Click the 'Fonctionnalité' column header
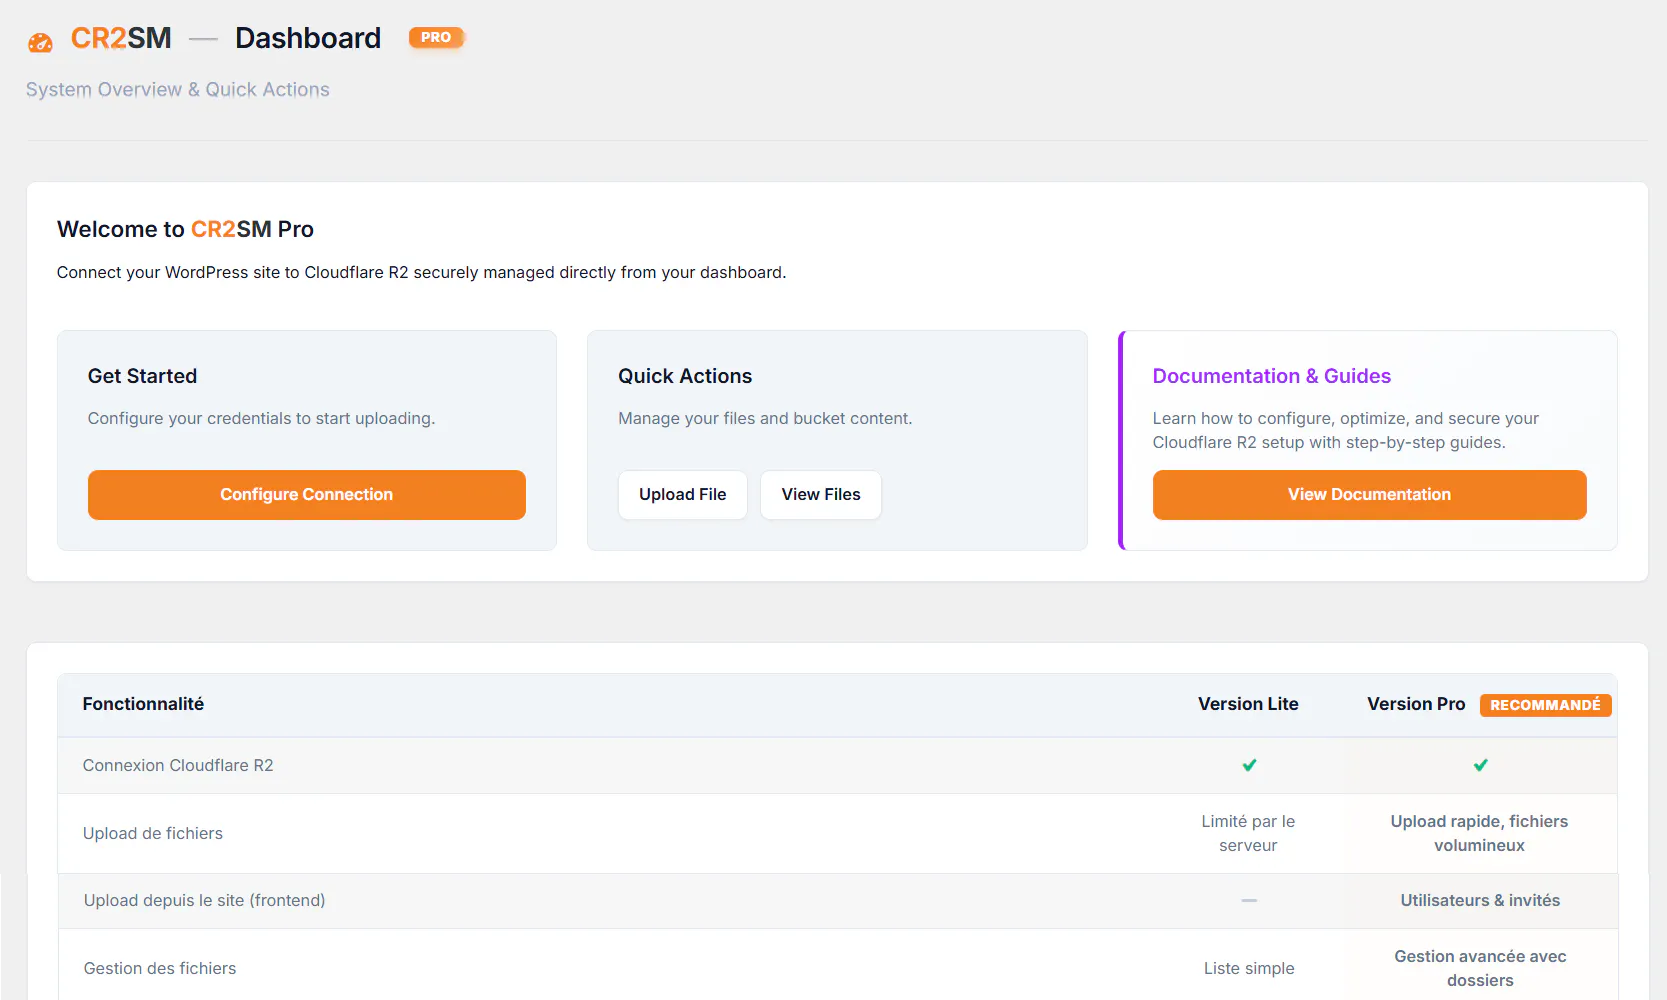 tap(143, 704)
